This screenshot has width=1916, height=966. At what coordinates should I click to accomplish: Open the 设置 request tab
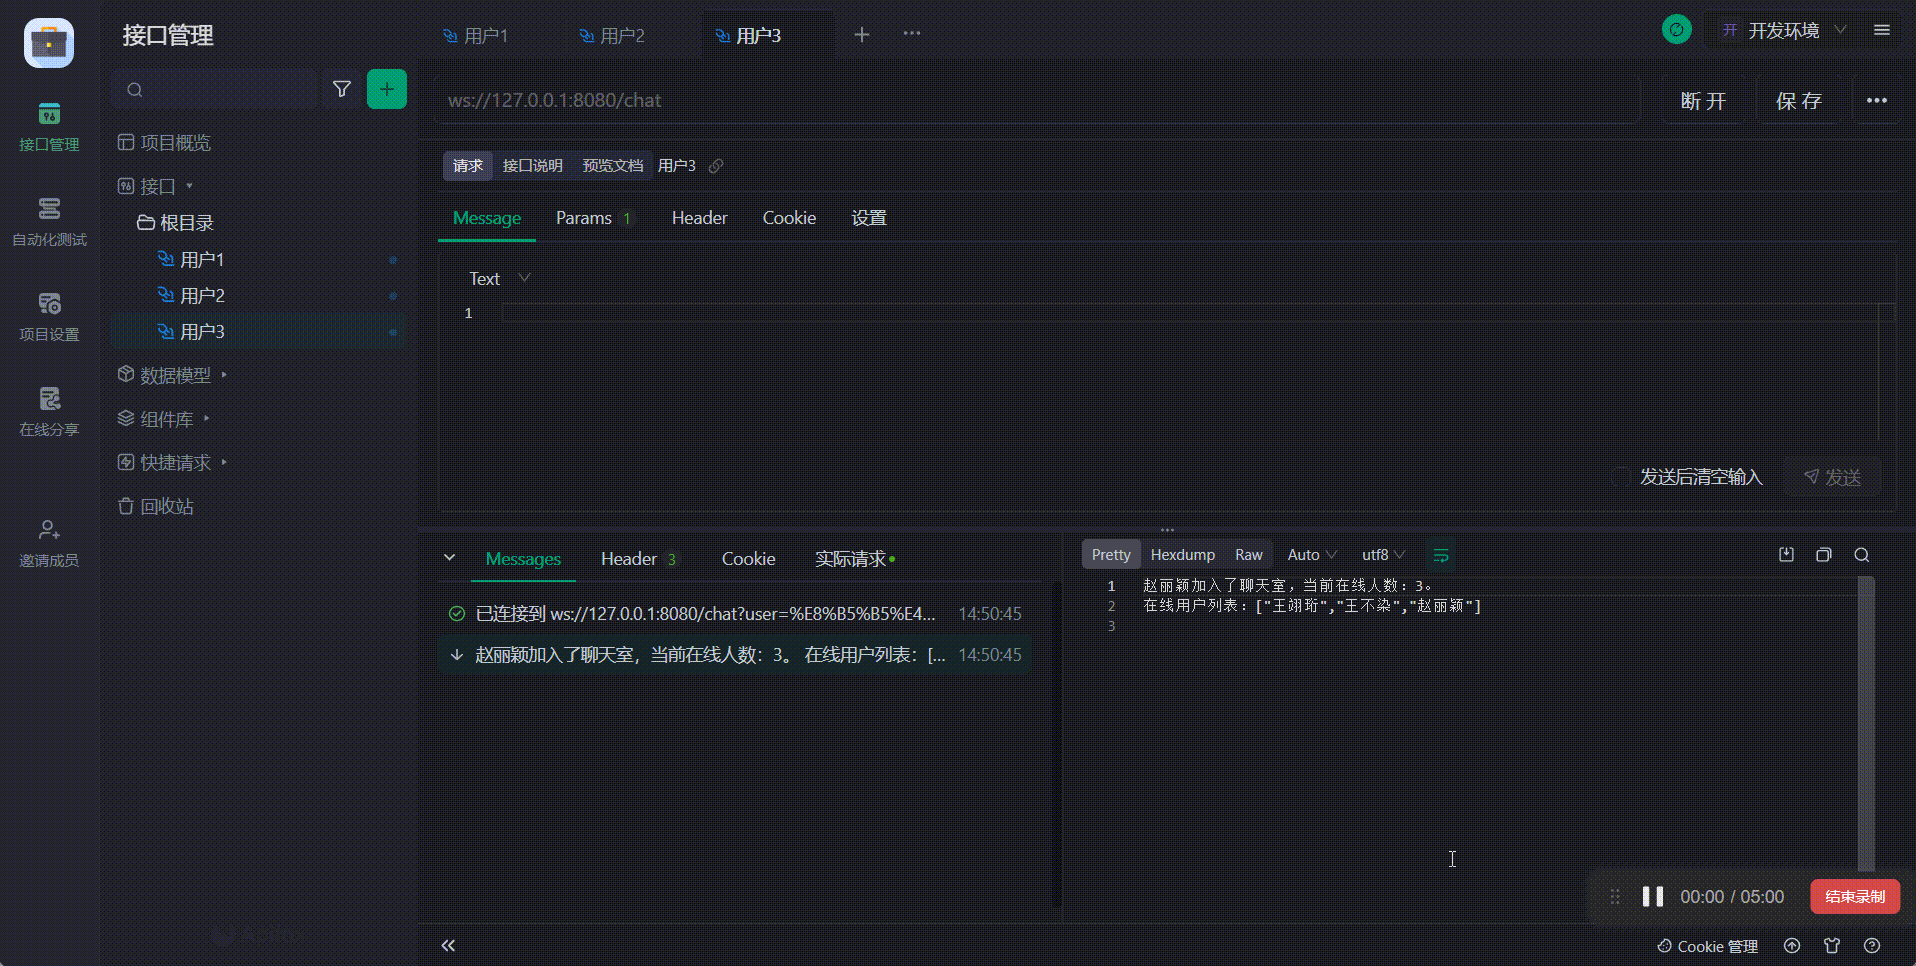click(869, 218)
